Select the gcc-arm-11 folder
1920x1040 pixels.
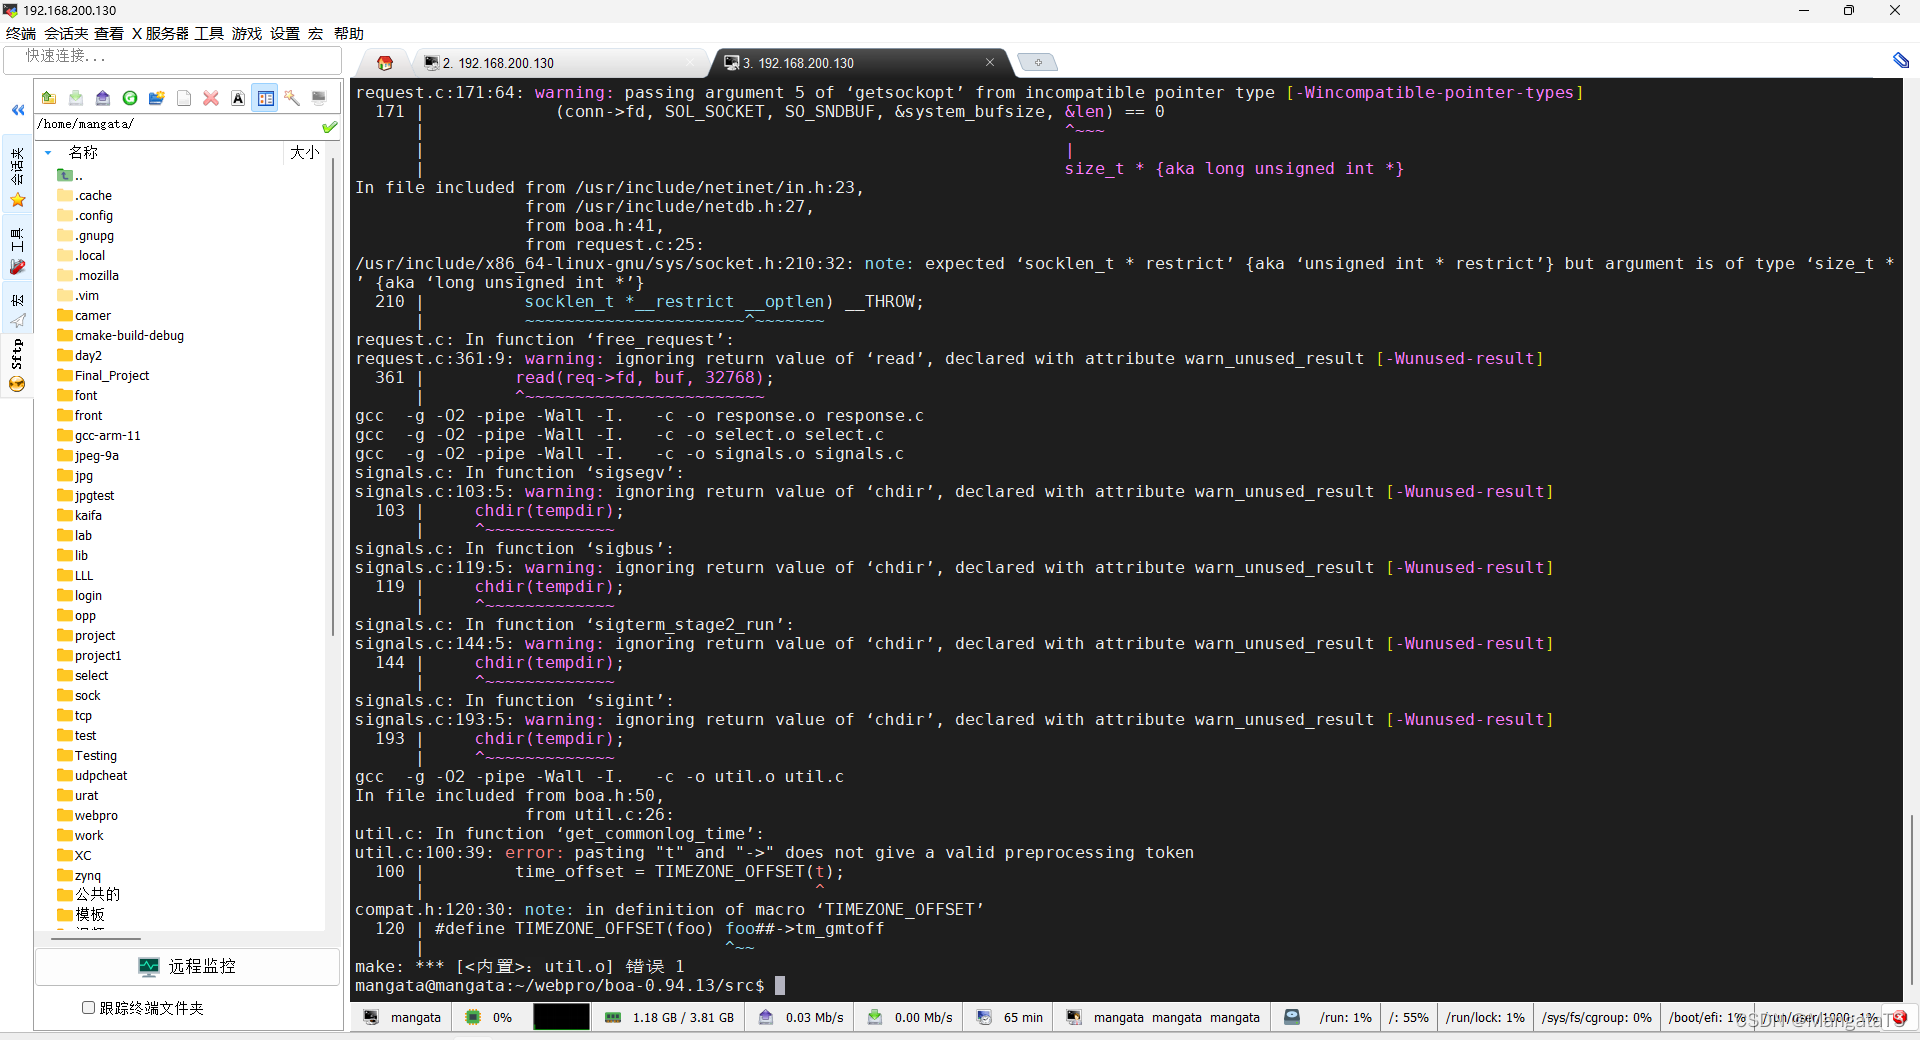pyautogui.click(x=99, y=435)
